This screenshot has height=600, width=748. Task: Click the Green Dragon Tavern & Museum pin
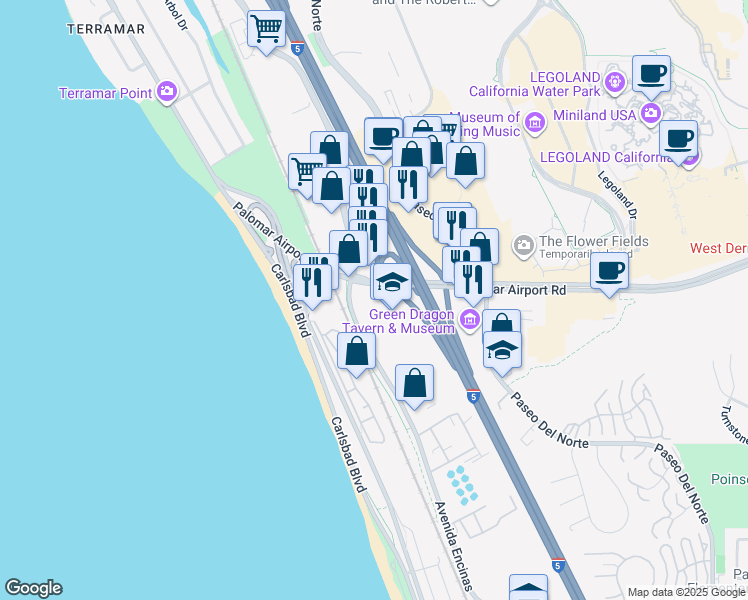coord(469,319)
